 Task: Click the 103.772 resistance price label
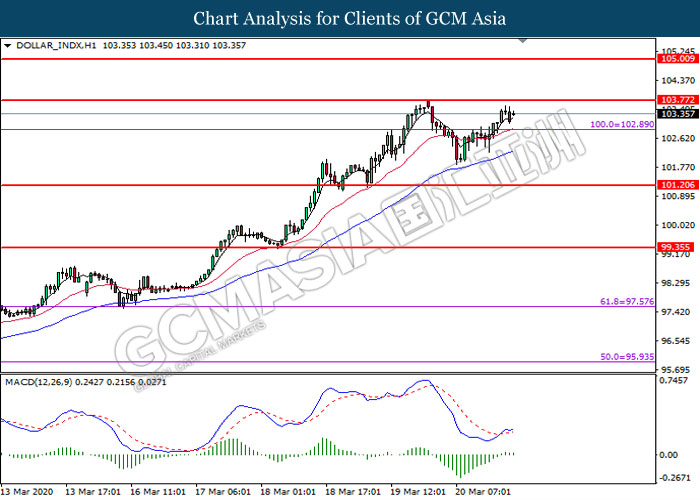pyautogui.click(x=678, y=100)
